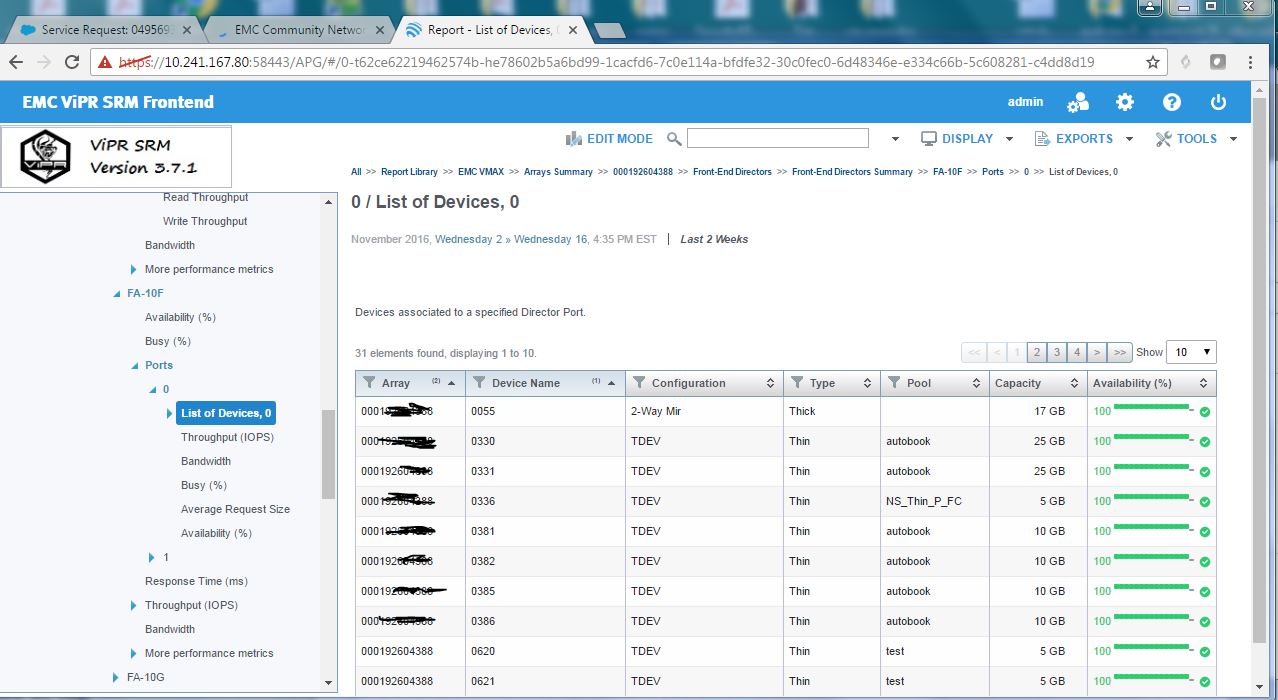Screen dimensions: 1278x700
Task: Sort the Capacity column with its arrows
Action: click(1074, 383)
